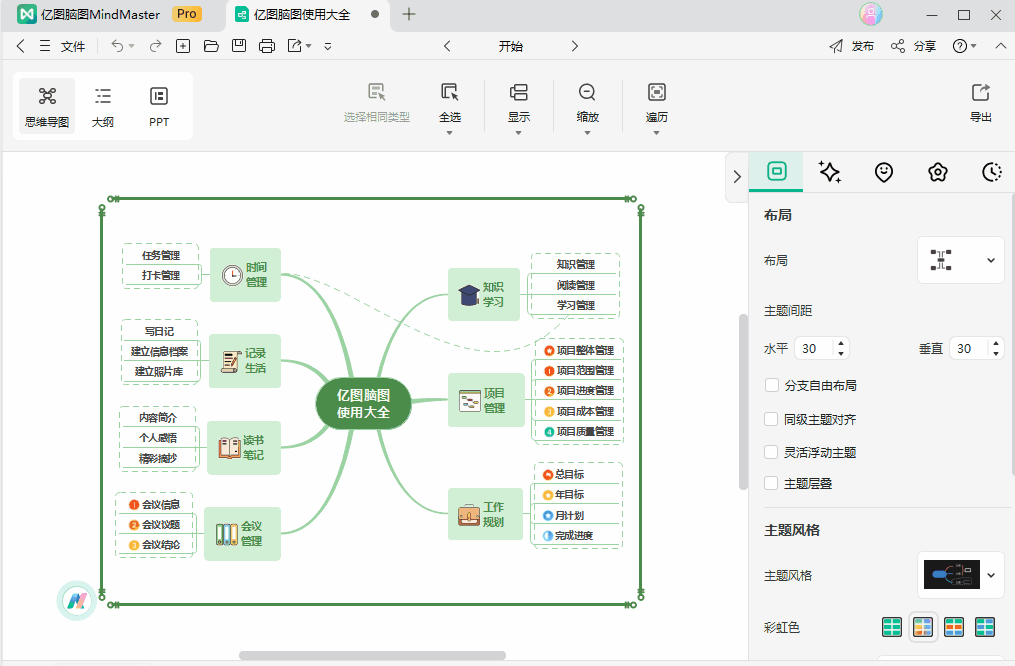
Task: Select the fourth rainbow color scheme
Action: pyautogui.click(x=985, y=627)
